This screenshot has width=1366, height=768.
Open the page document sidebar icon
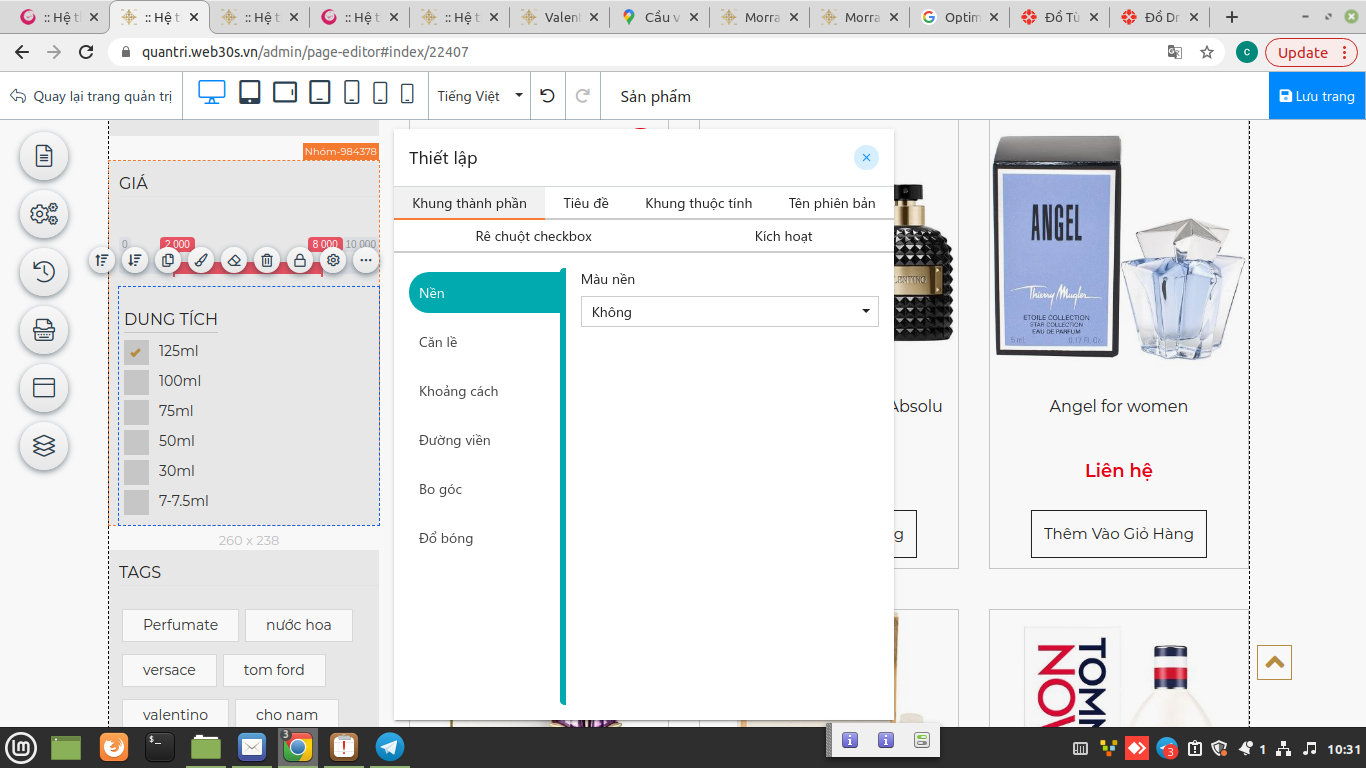tap(44, 156)
